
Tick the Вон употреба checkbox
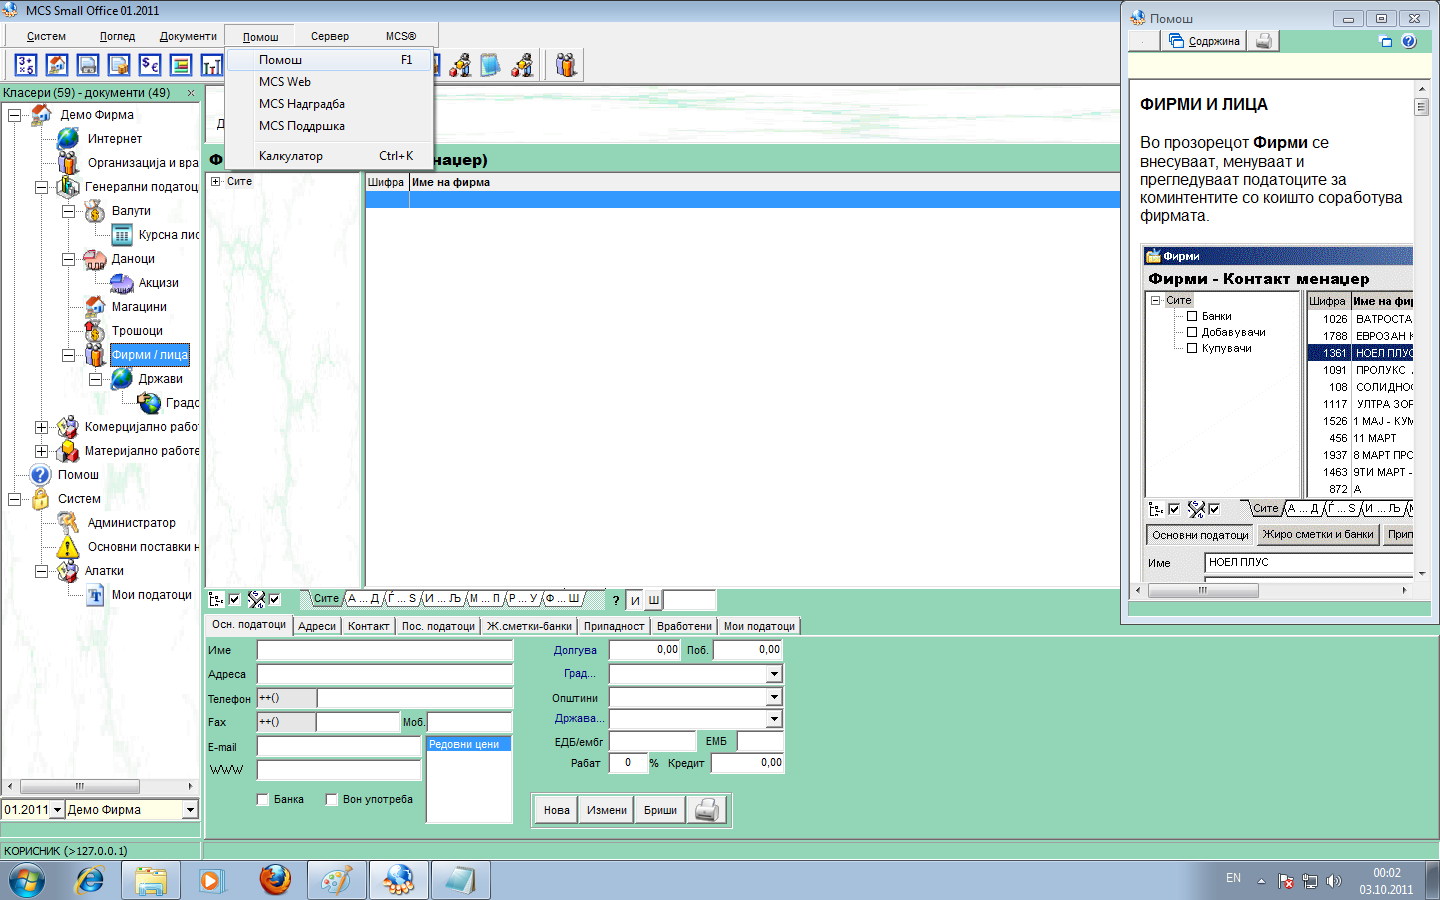331,799
